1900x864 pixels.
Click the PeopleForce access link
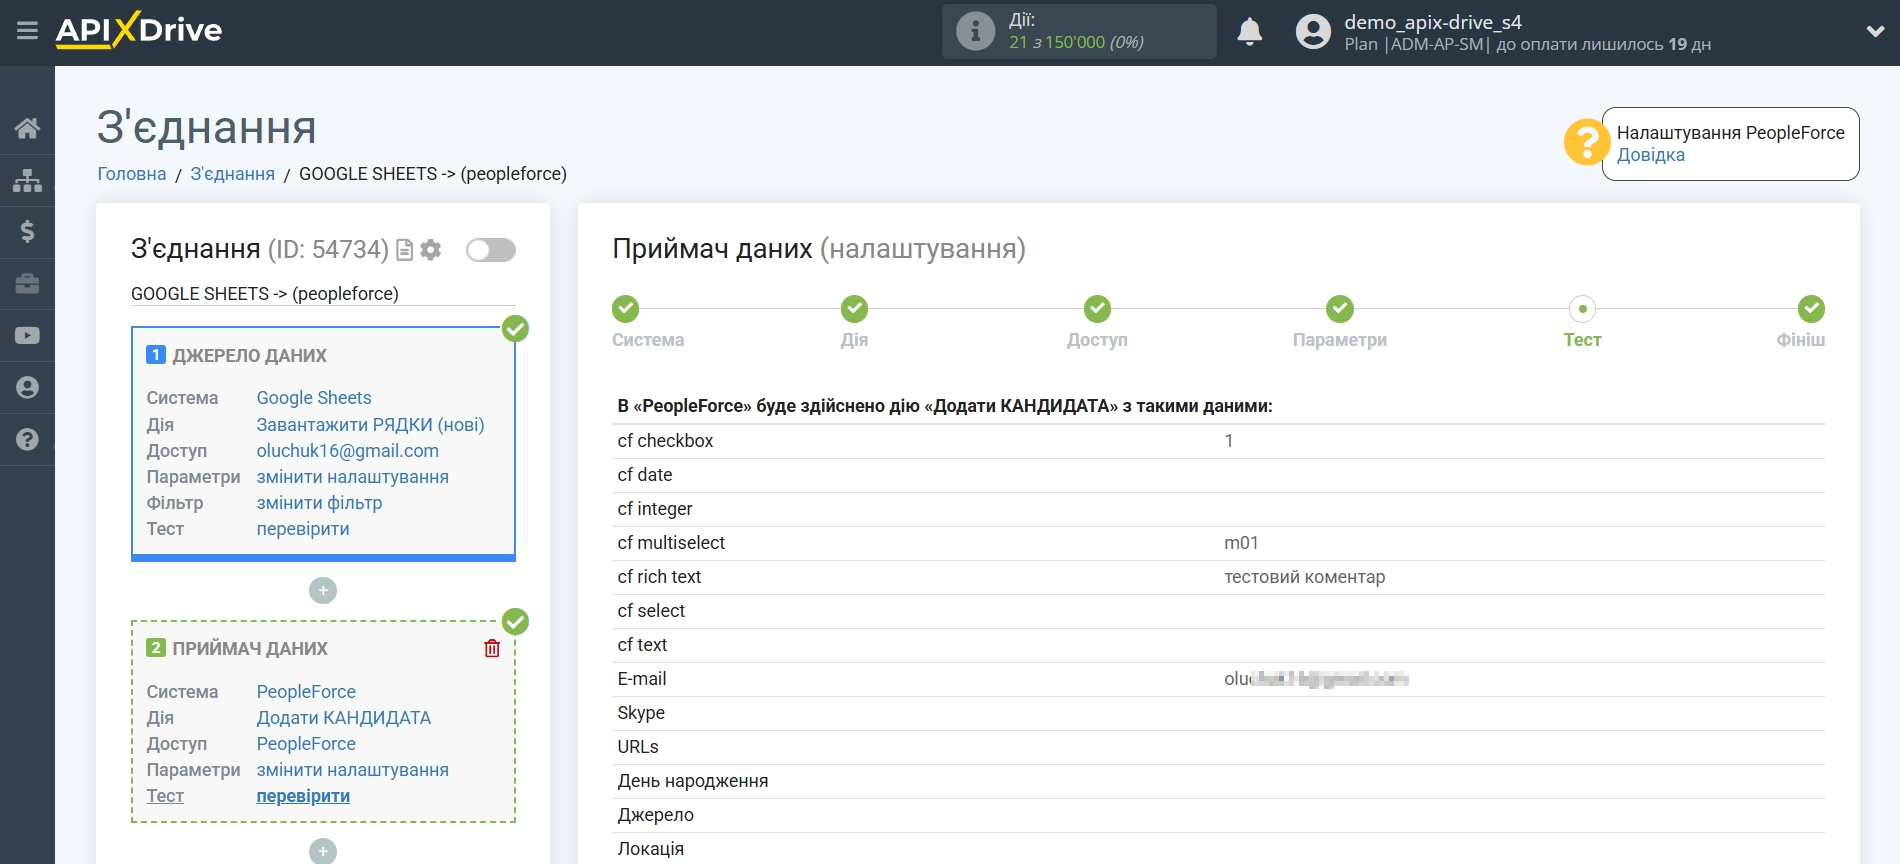tap(306, 744)
